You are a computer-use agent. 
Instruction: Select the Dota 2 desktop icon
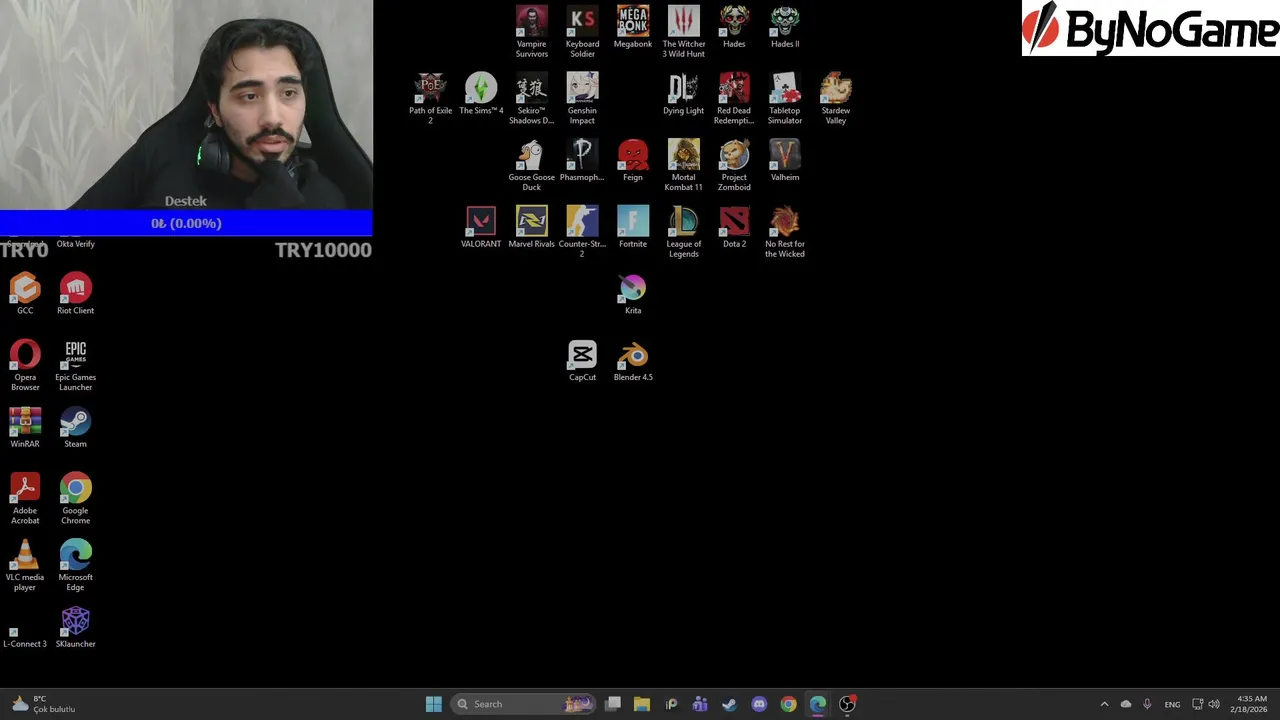[x=734, y=227]
